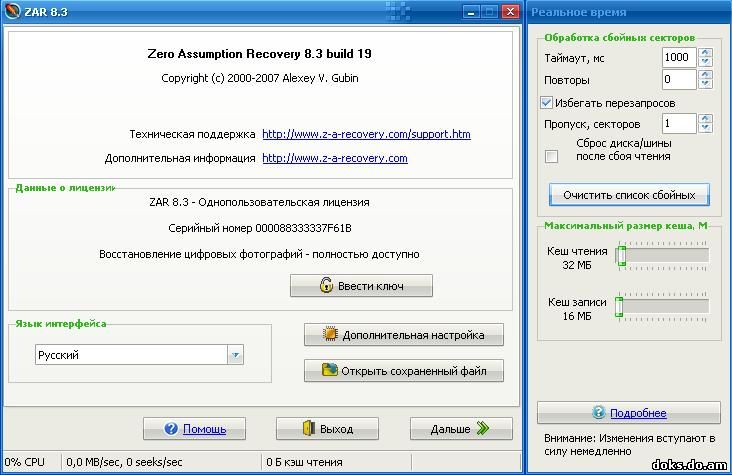Click the 0 Б кэш чтения status entry
The height and width of the screenshot is (475, 732).
[x=304, y=462]
